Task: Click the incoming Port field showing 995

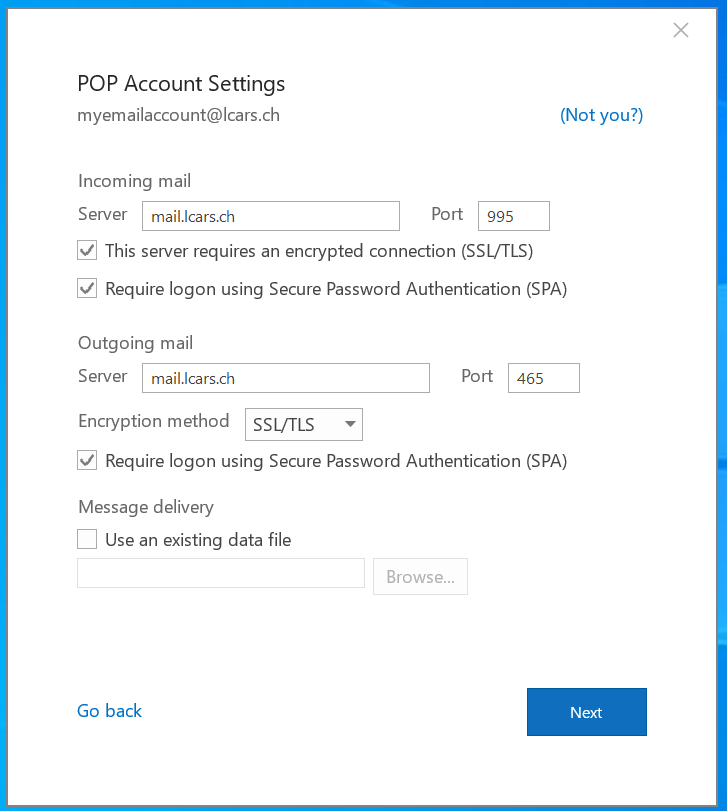Action: [x=514, y=216]
